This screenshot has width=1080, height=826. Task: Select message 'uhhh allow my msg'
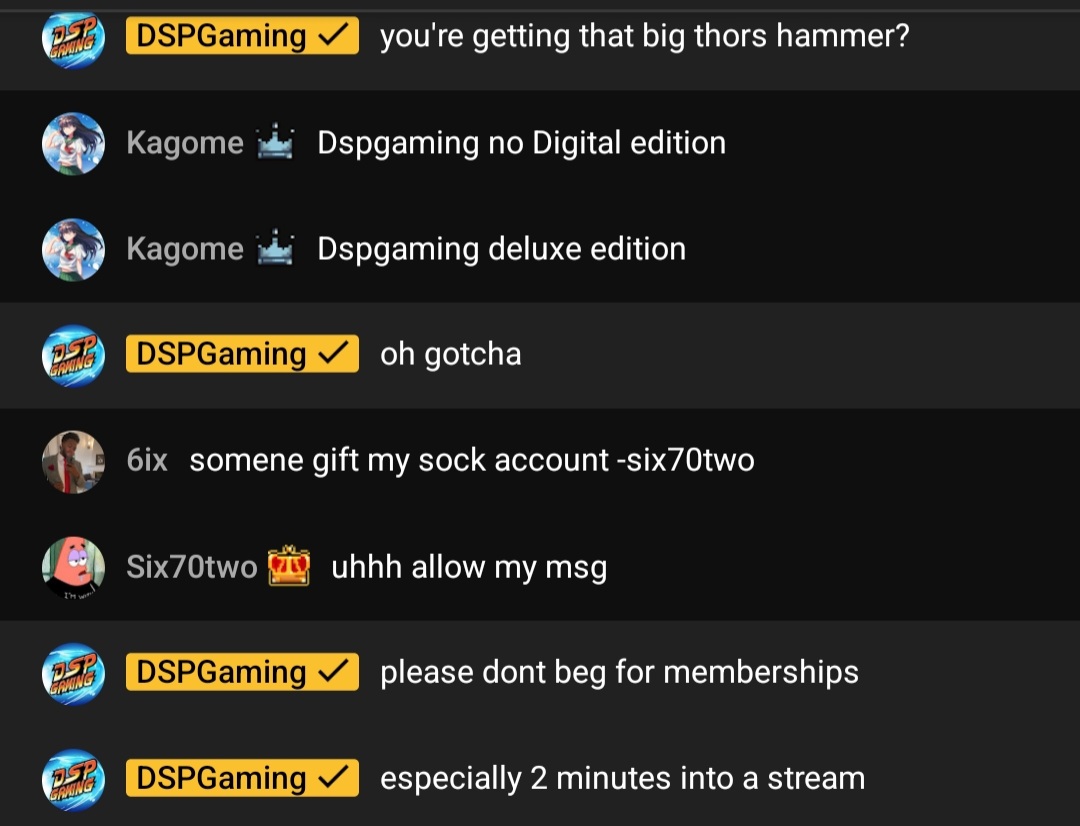[x=469, y=568]
